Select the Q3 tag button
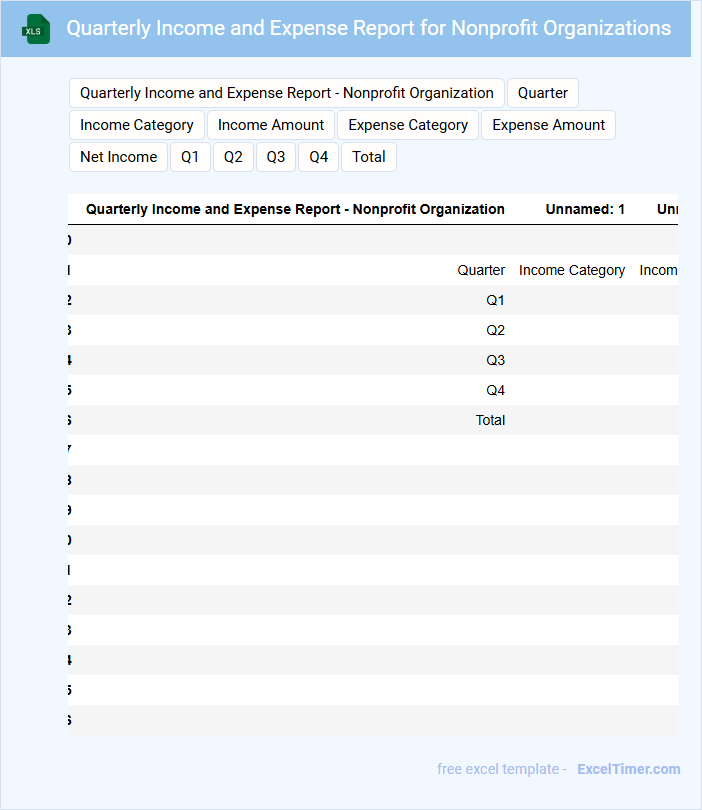 276,157
